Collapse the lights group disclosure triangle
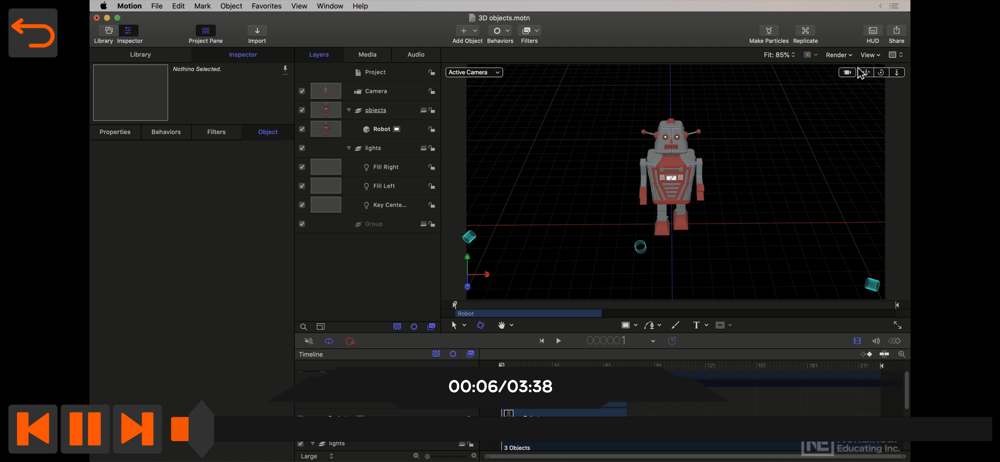 349,148
